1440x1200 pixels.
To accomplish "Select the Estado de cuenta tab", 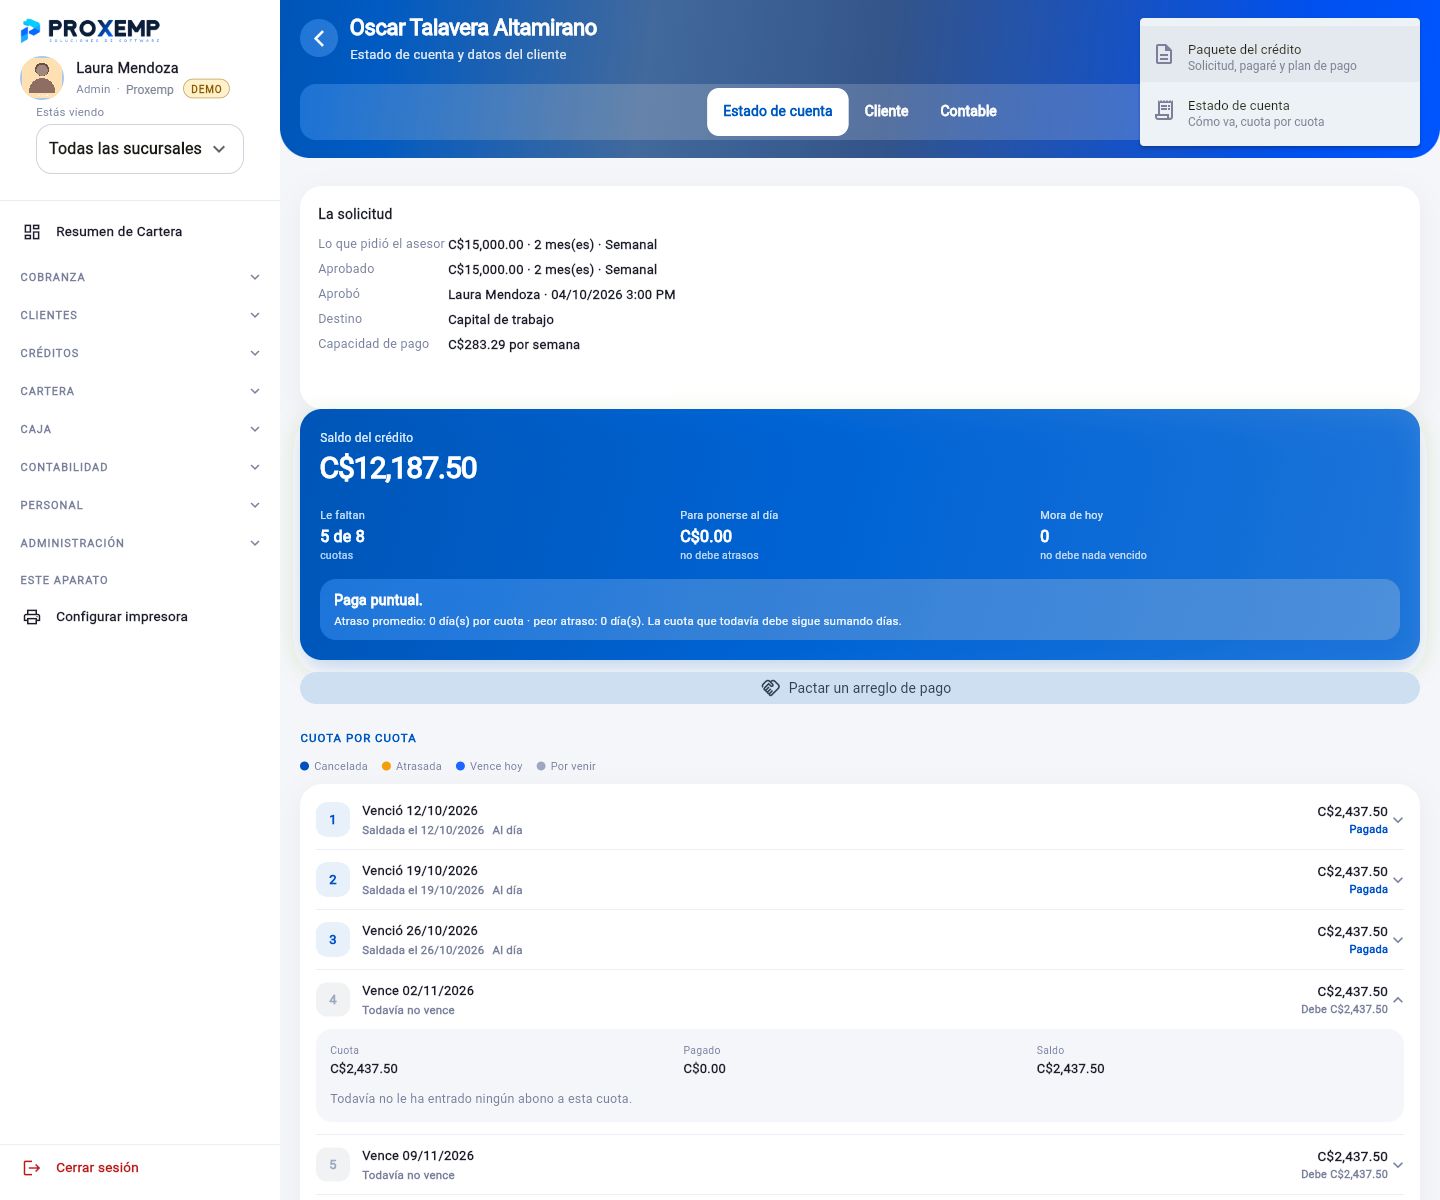I will point(778,112).
